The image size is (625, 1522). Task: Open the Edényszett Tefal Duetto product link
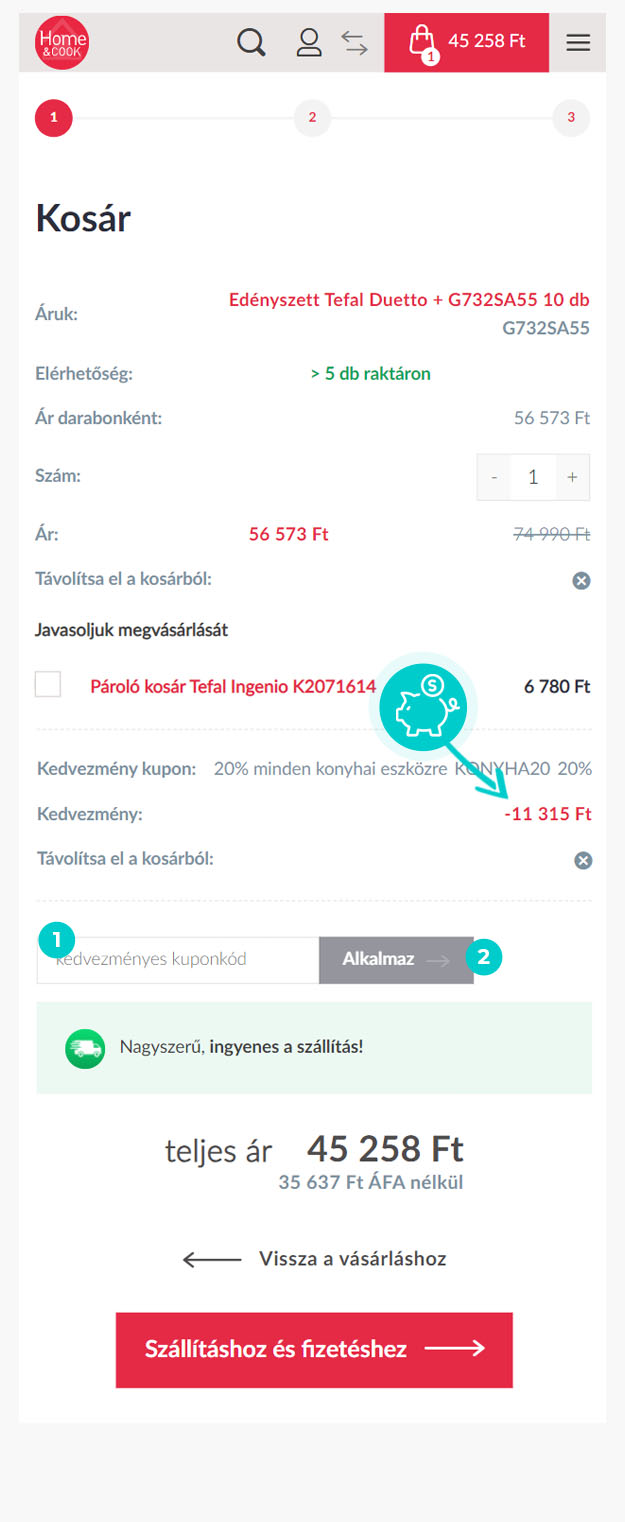(x=409, y=300)
